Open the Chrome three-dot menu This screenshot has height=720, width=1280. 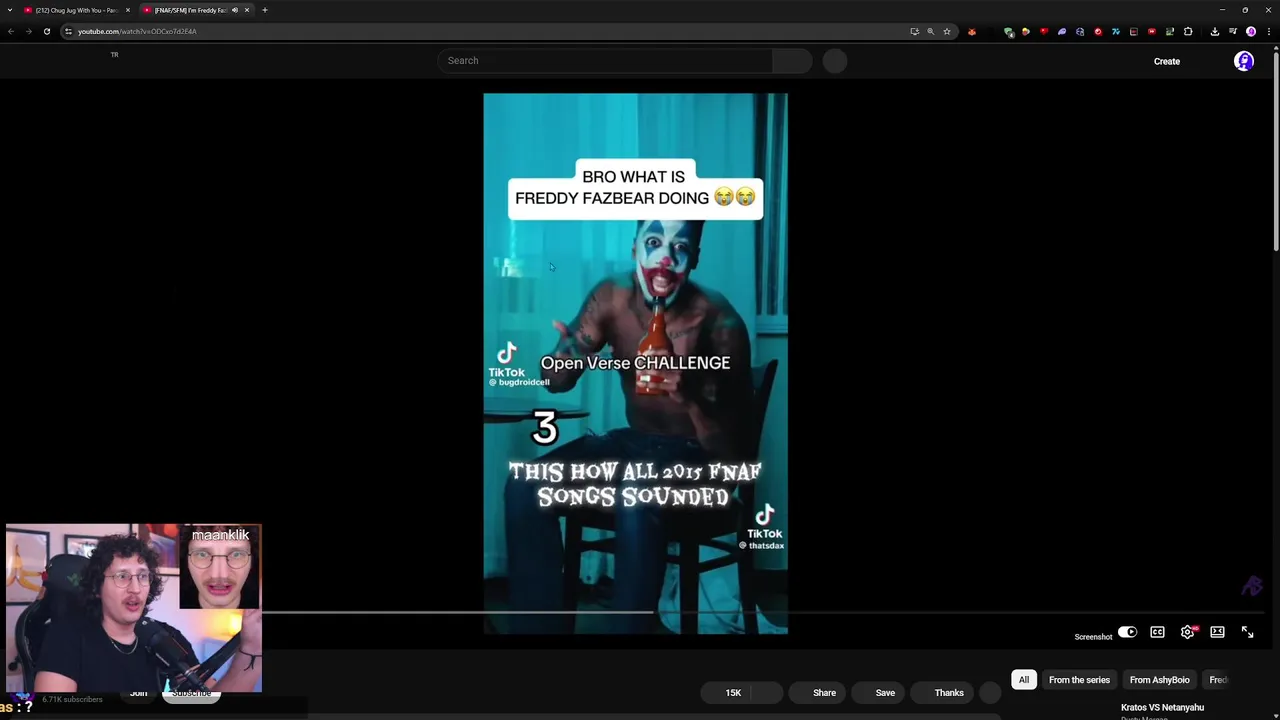pos(1269,32)
